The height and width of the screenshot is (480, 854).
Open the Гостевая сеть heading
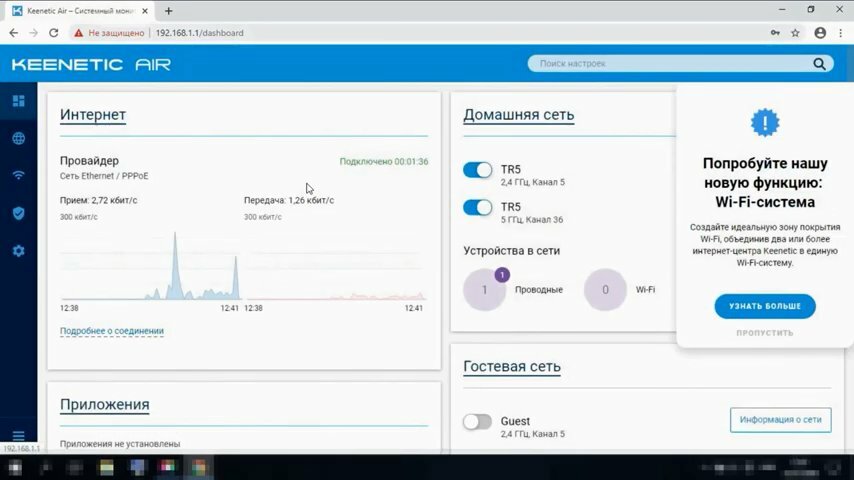tap(512, 367)
